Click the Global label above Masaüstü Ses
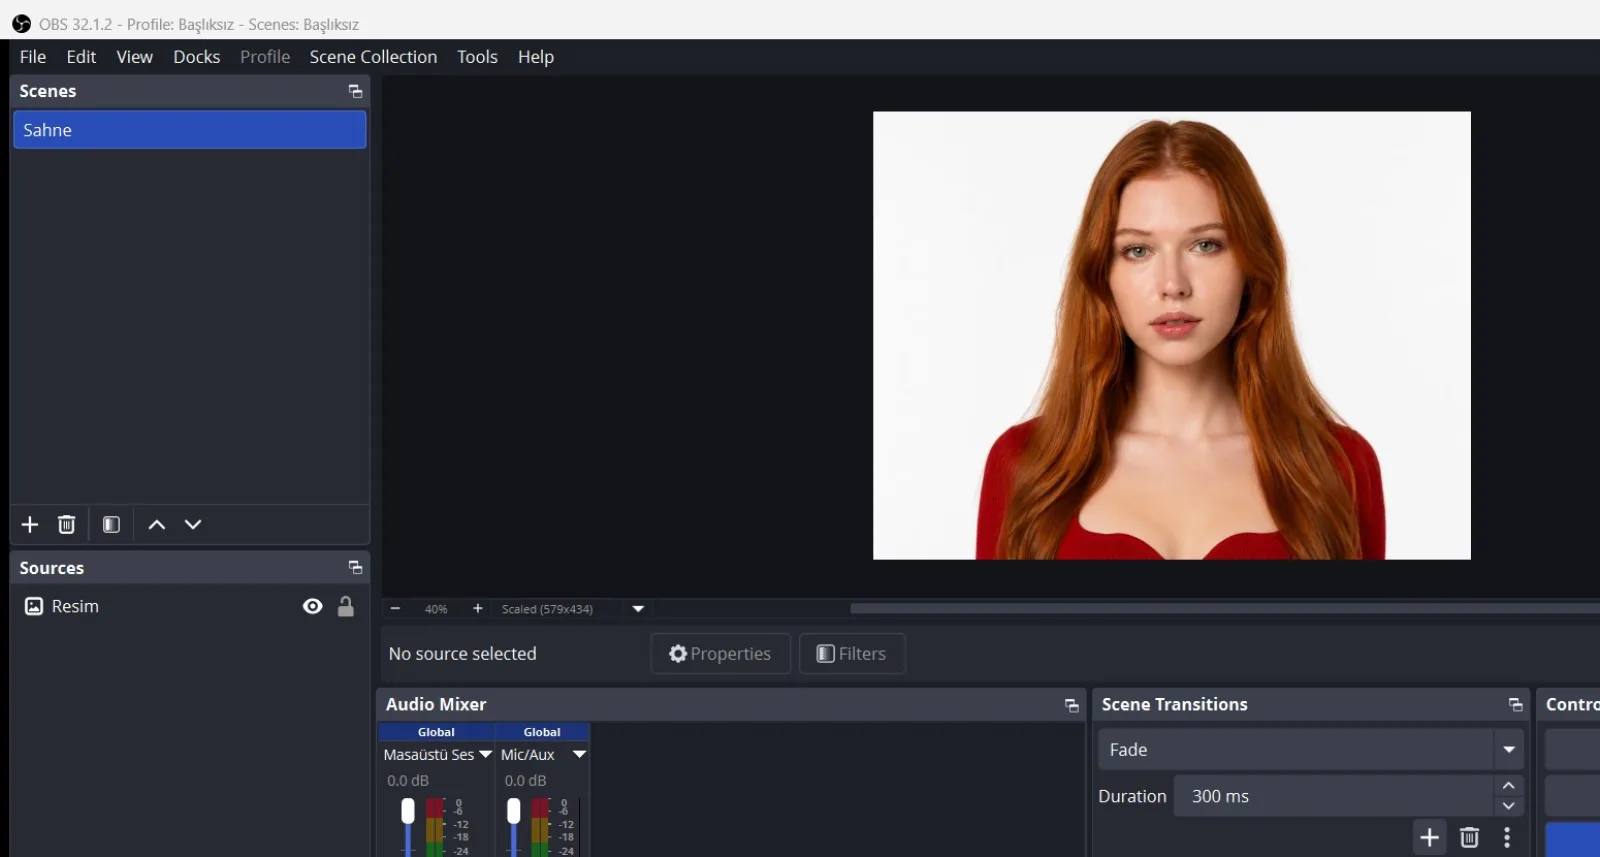 [x=436, y=732]
